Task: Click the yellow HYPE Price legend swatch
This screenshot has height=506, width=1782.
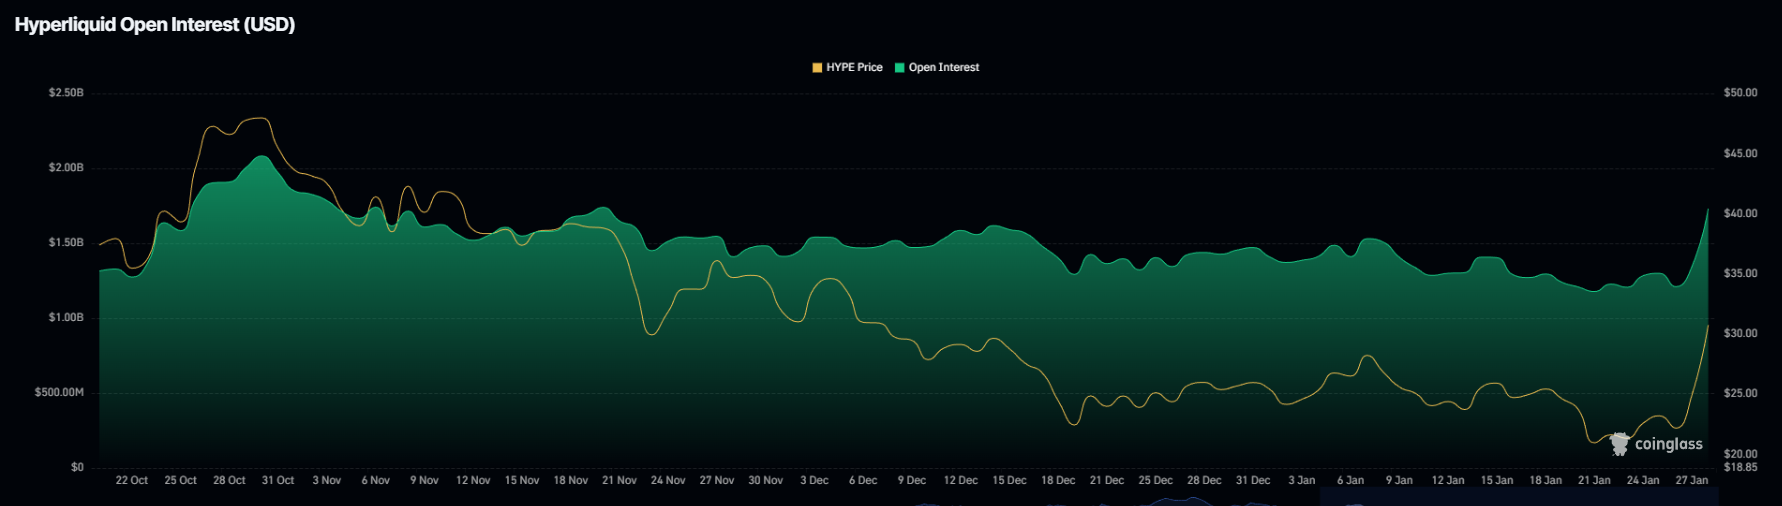Action: coord(817,68)
